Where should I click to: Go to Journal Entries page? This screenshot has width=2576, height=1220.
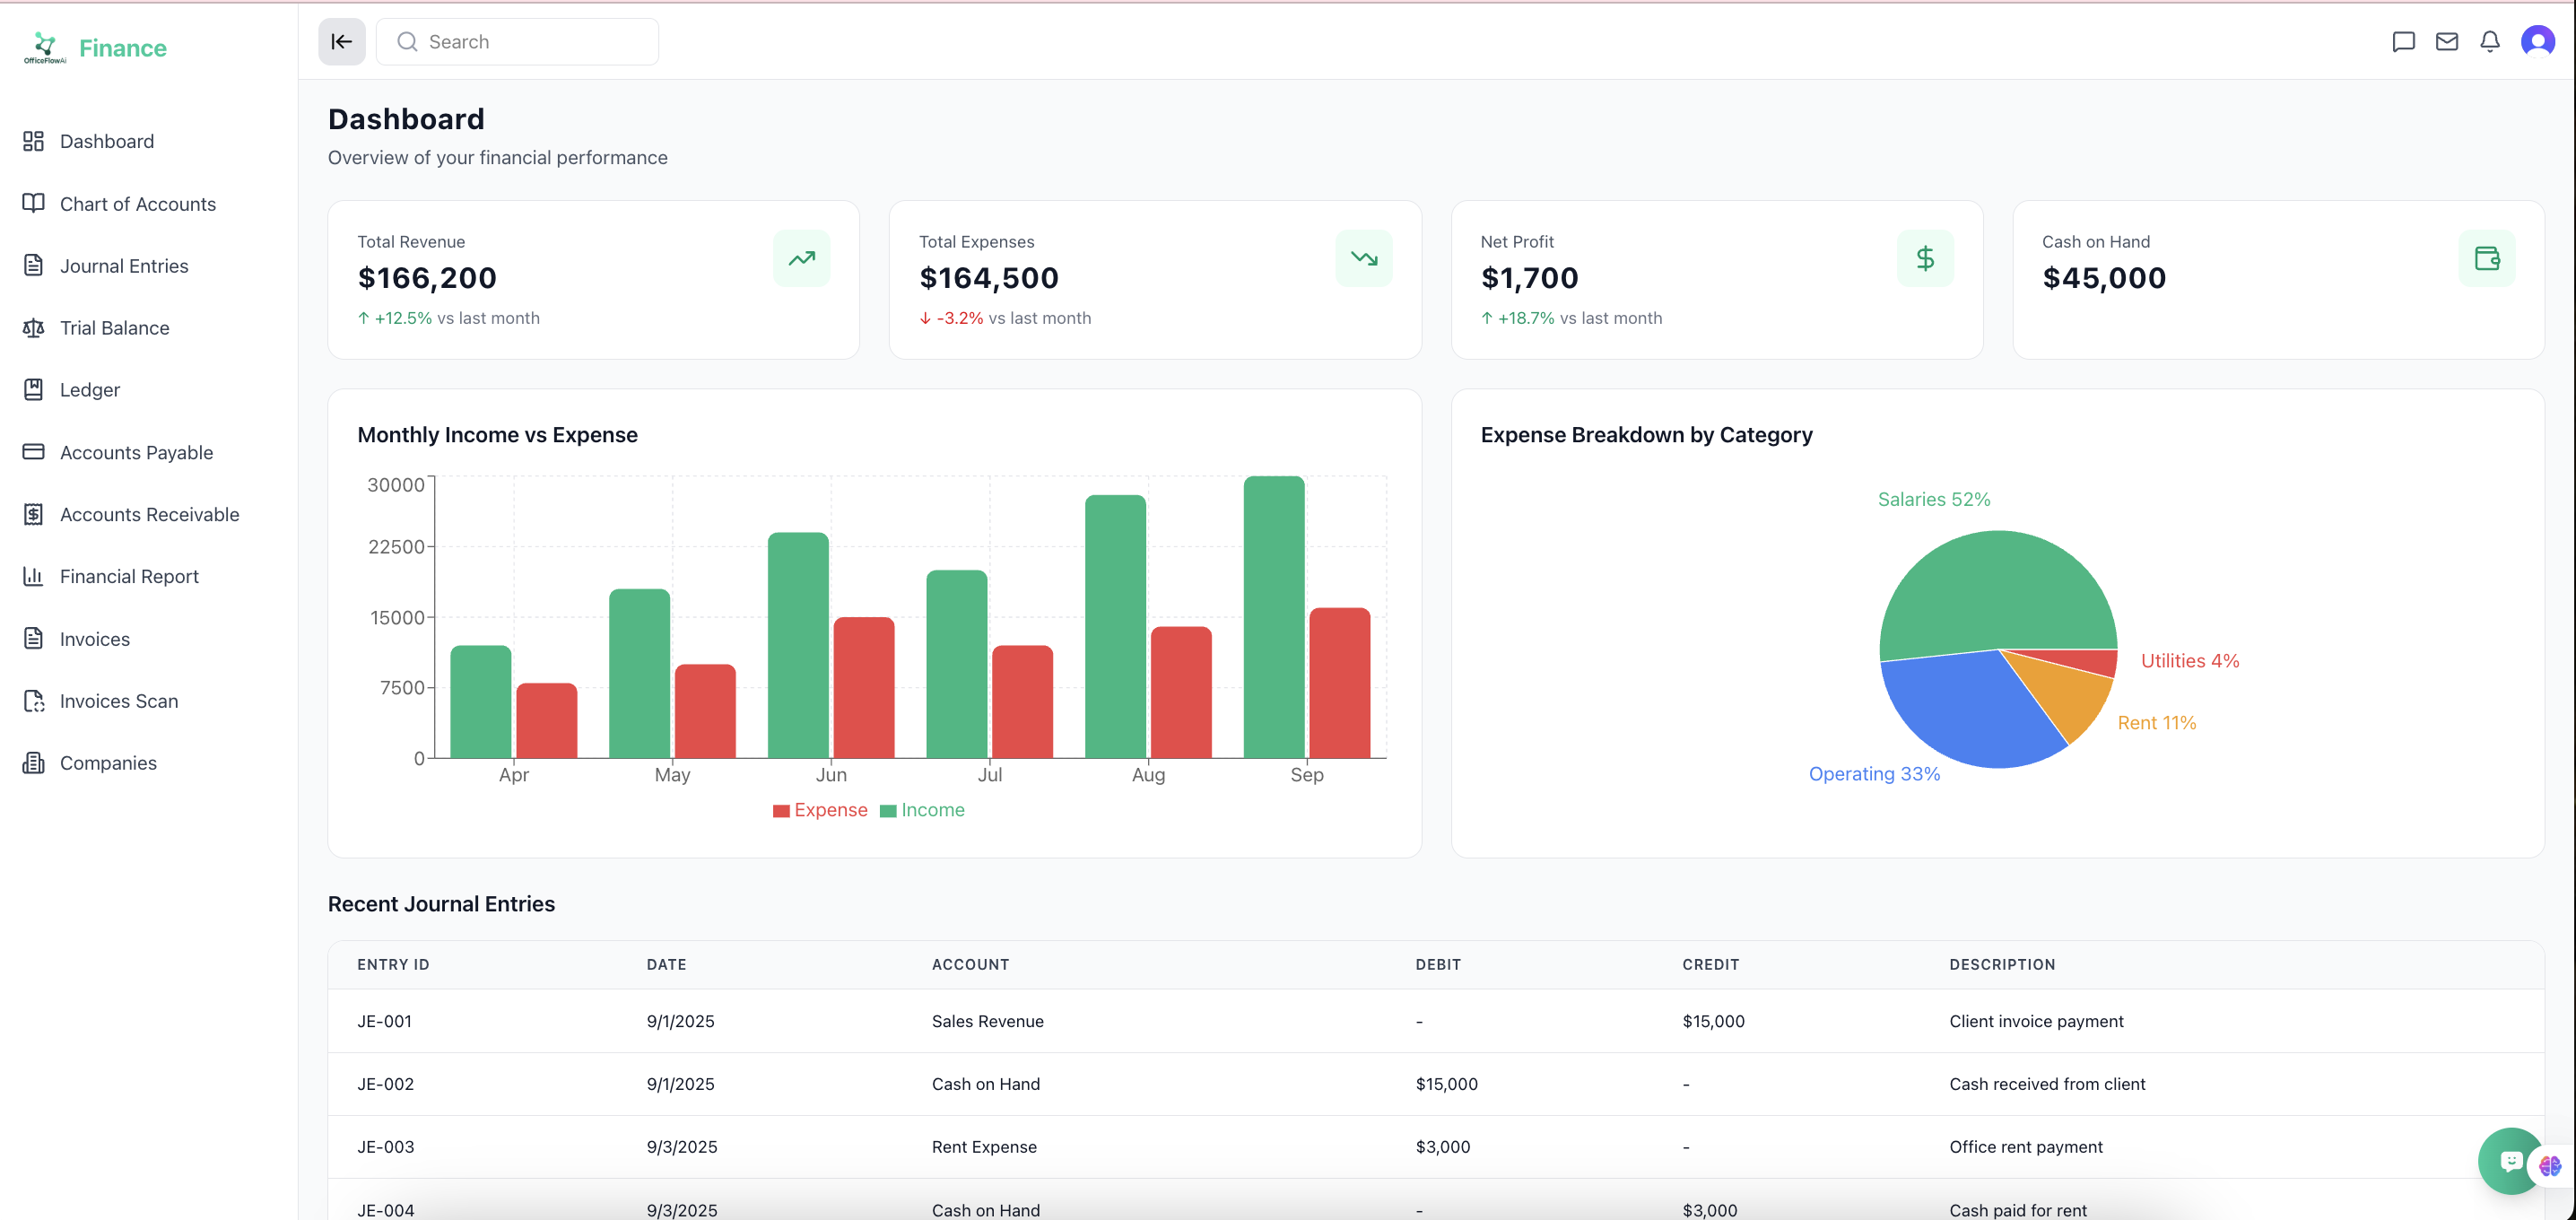[124, 266]
